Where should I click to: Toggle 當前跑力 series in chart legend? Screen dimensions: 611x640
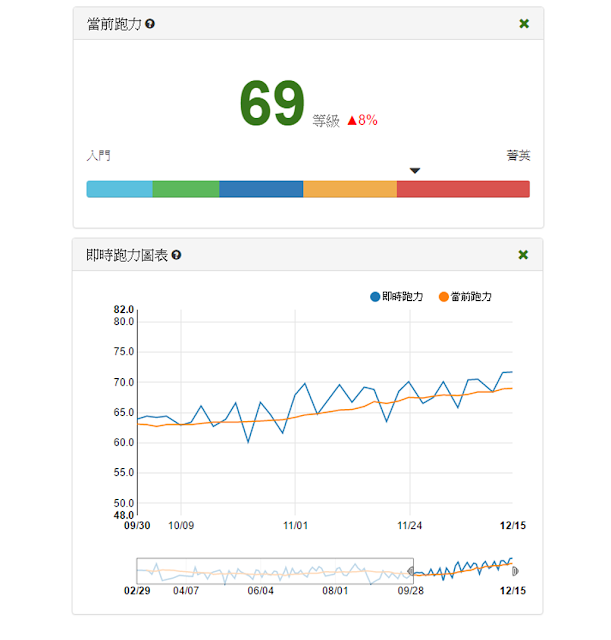coord(465,297)
